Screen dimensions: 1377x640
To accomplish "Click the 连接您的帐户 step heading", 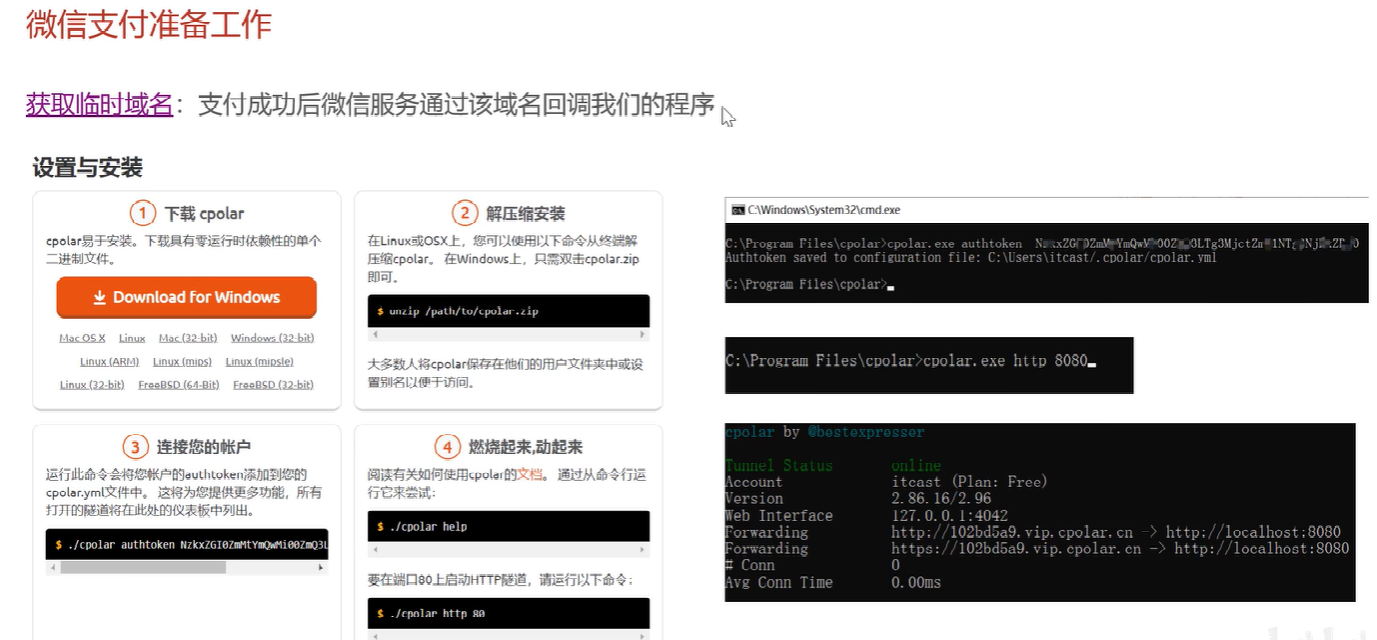I will (203, 446).
